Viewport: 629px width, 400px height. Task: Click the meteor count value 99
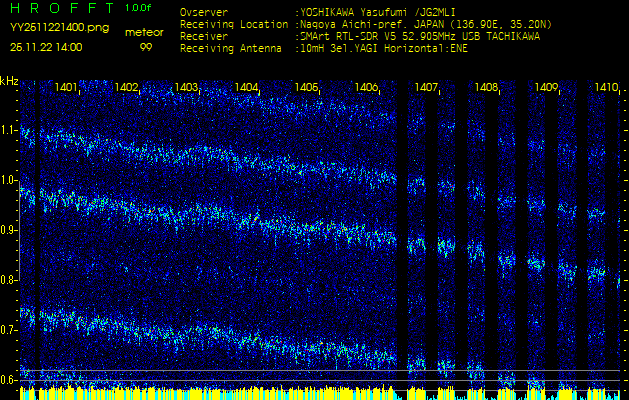click(x=146, y=47)
